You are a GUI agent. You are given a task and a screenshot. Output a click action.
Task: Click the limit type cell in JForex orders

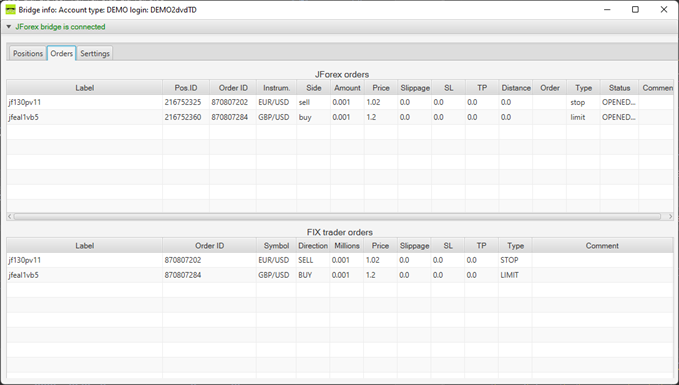point(578,117)
